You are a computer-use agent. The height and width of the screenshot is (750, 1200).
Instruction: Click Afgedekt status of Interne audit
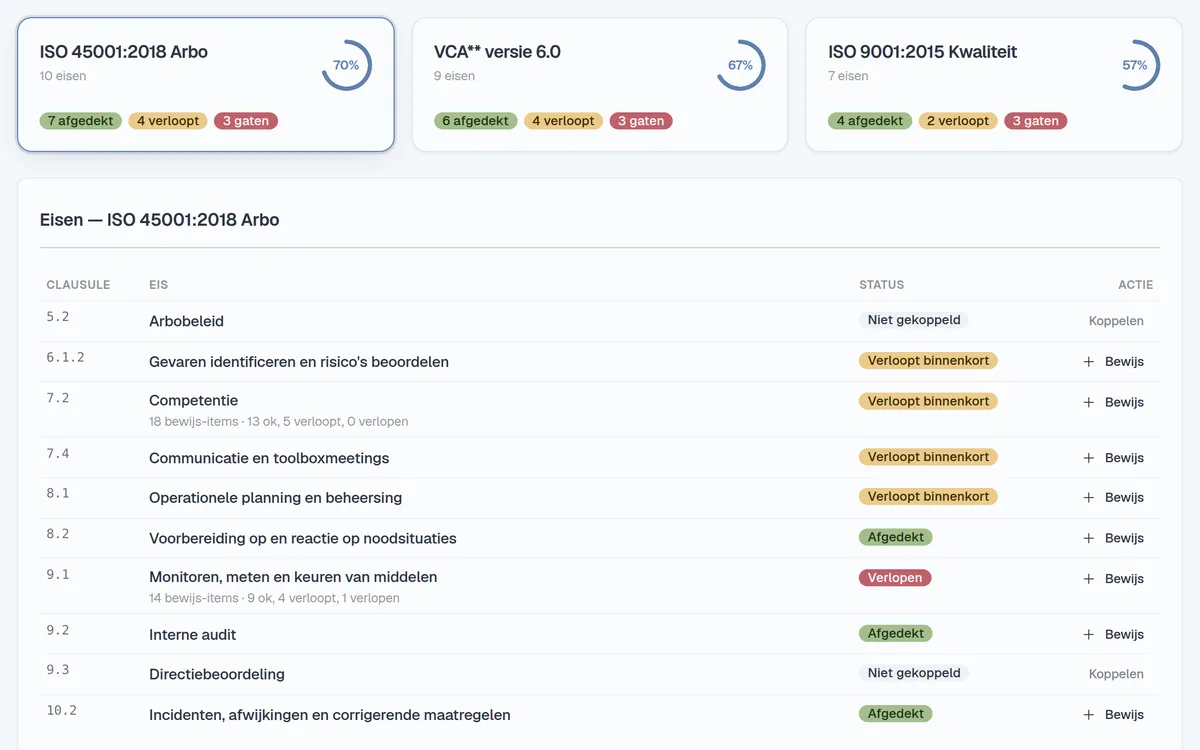coord(896,634)
